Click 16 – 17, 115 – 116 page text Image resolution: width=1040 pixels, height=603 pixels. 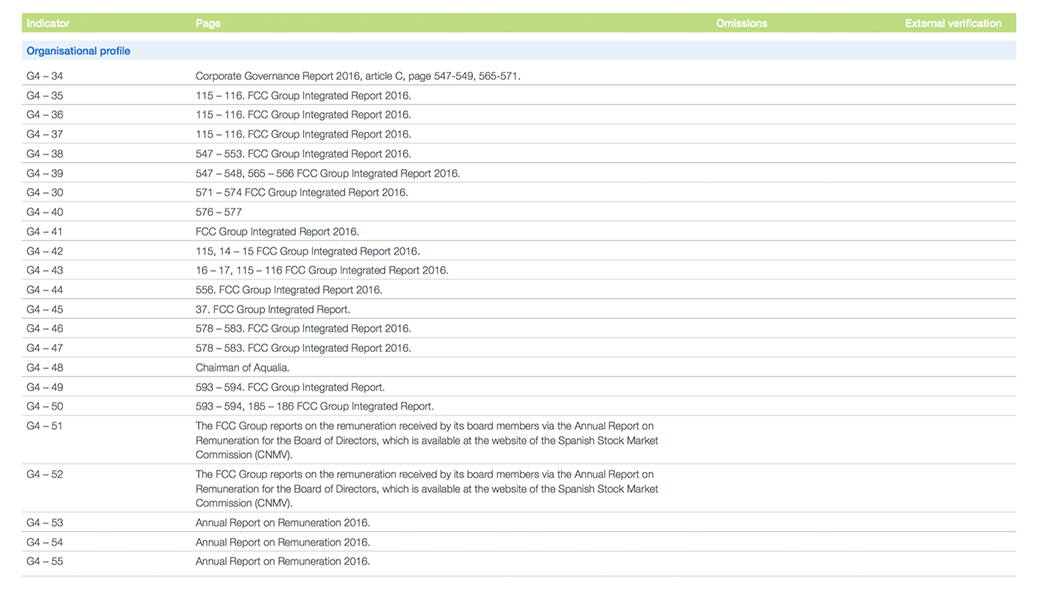pyautogui.click(x=322, y=271)
